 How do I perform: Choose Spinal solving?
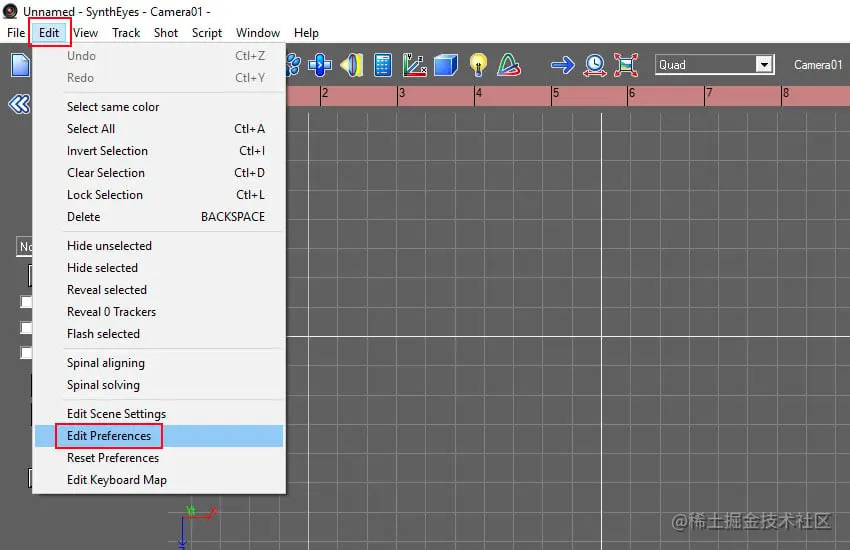159,385
